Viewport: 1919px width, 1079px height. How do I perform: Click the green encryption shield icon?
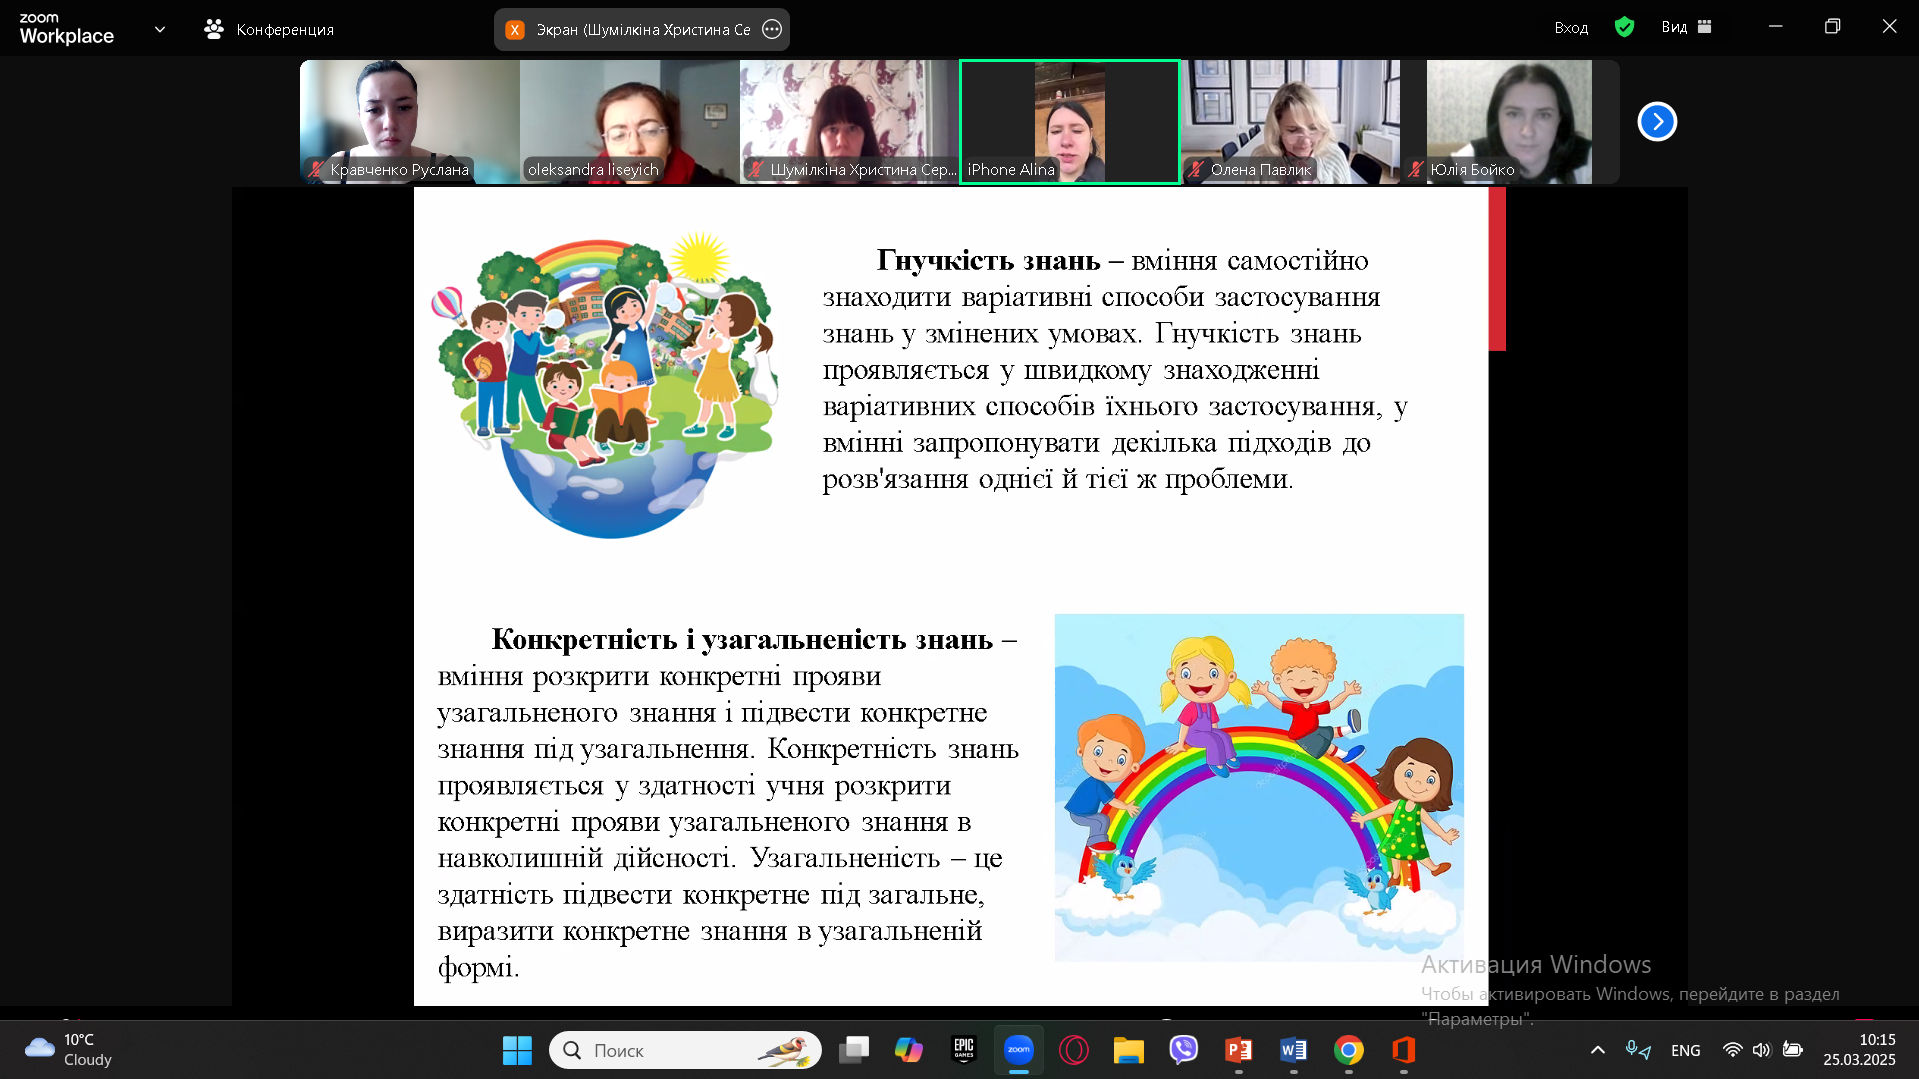click(x=1624, y=27)
